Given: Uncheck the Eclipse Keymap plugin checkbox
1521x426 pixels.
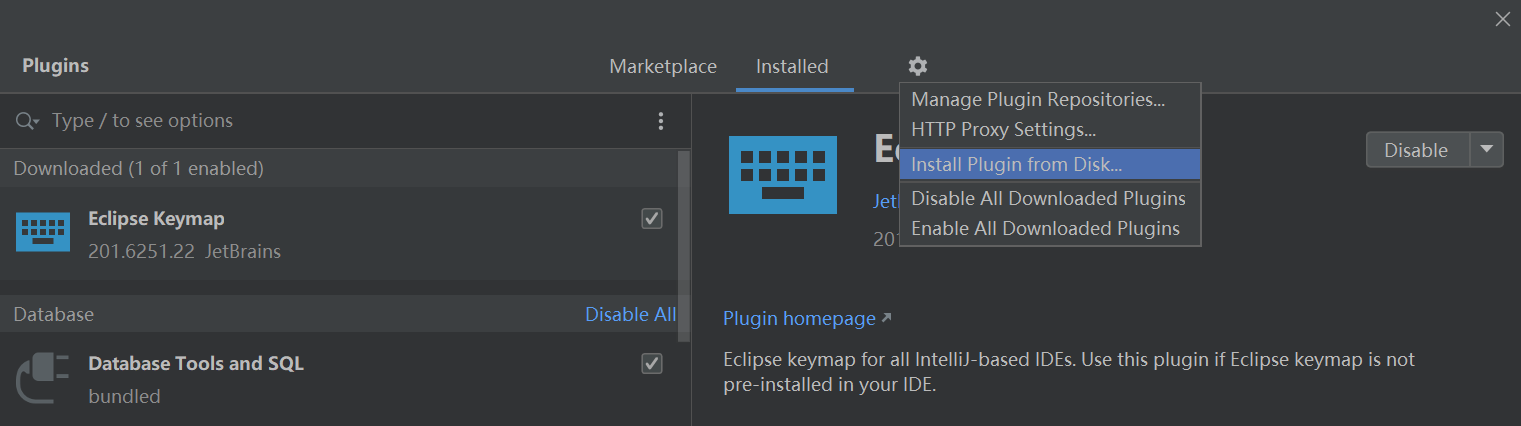Looking at the screenshot, I should tap(652, 218).
